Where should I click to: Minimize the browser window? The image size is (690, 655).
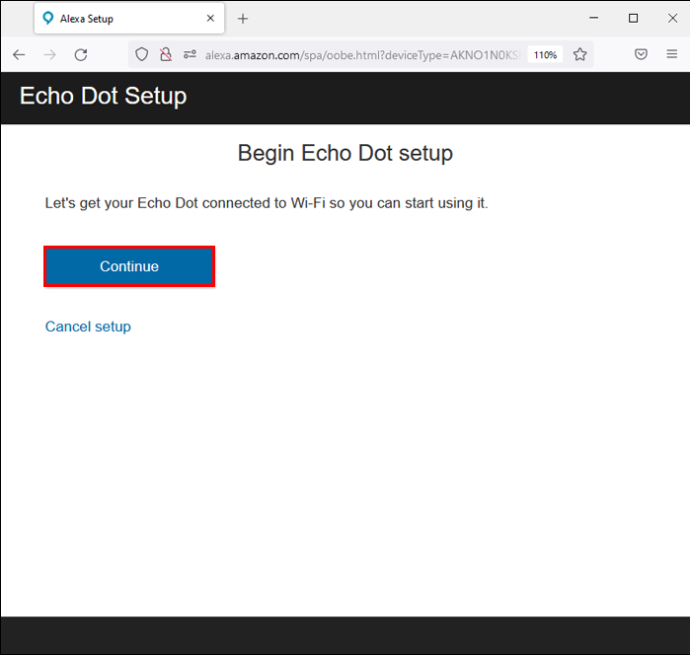click(x=594, y=18)
